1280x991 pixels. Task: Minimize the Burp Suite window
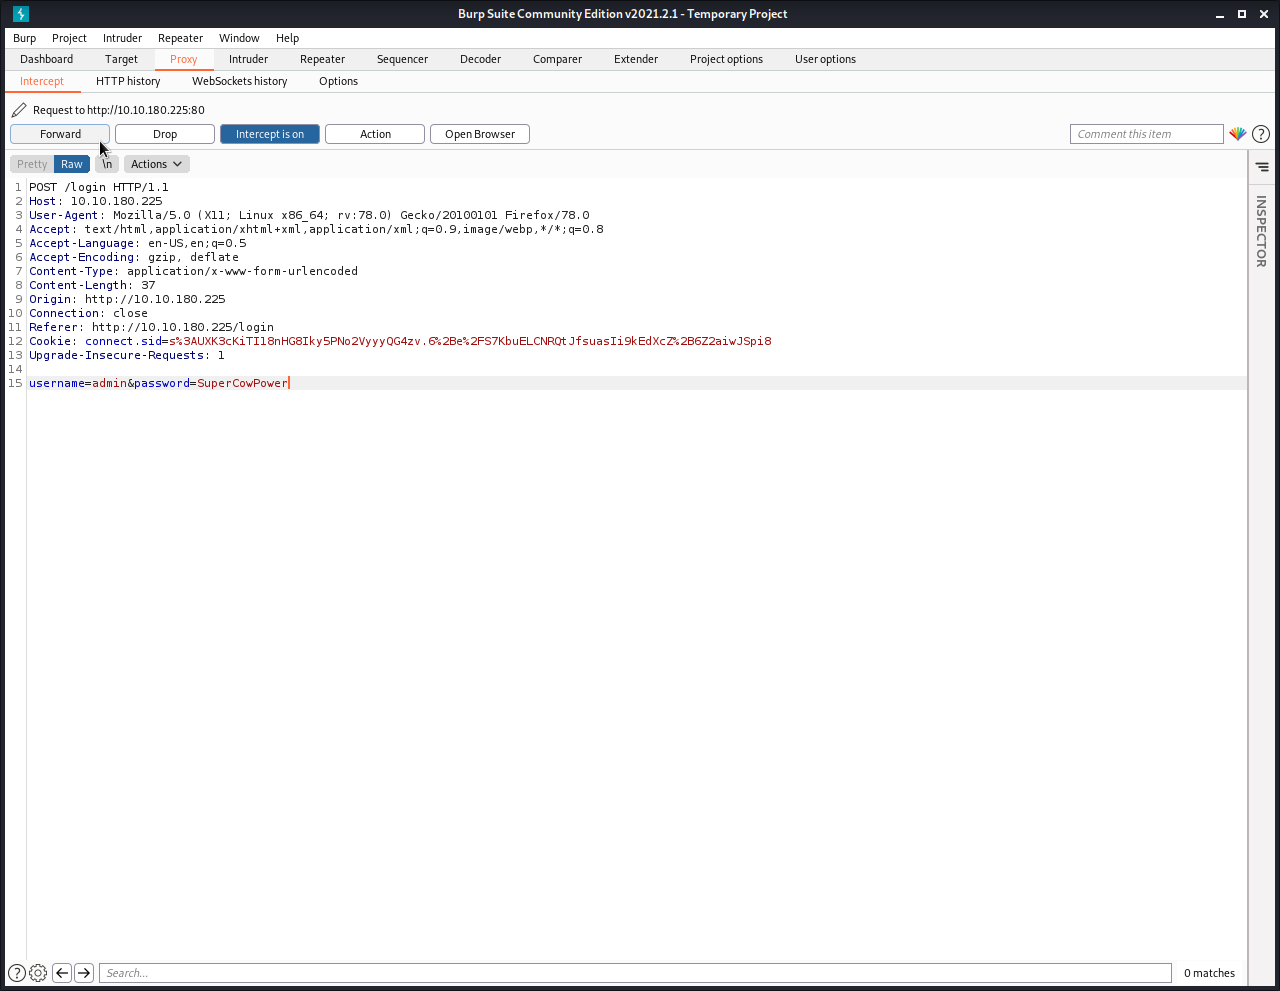click(1220, 14)
